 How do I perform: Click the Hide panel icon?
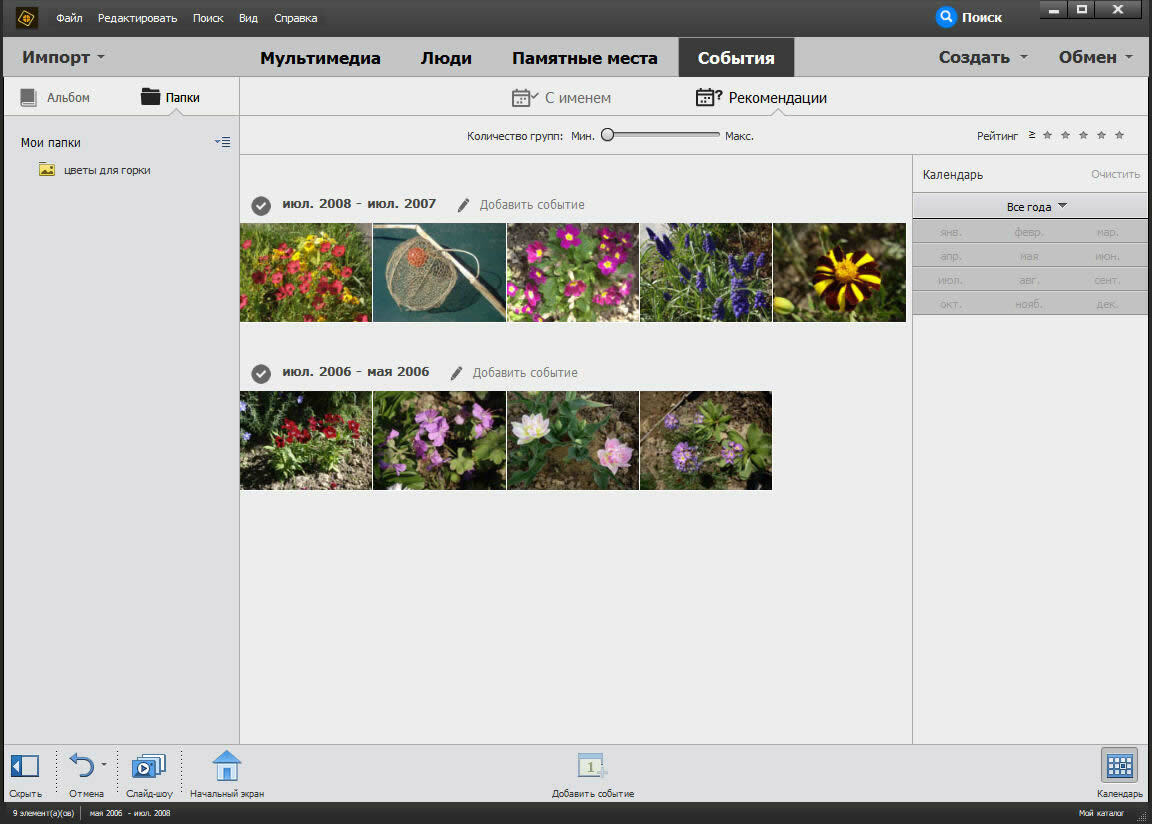click(24, 767)
